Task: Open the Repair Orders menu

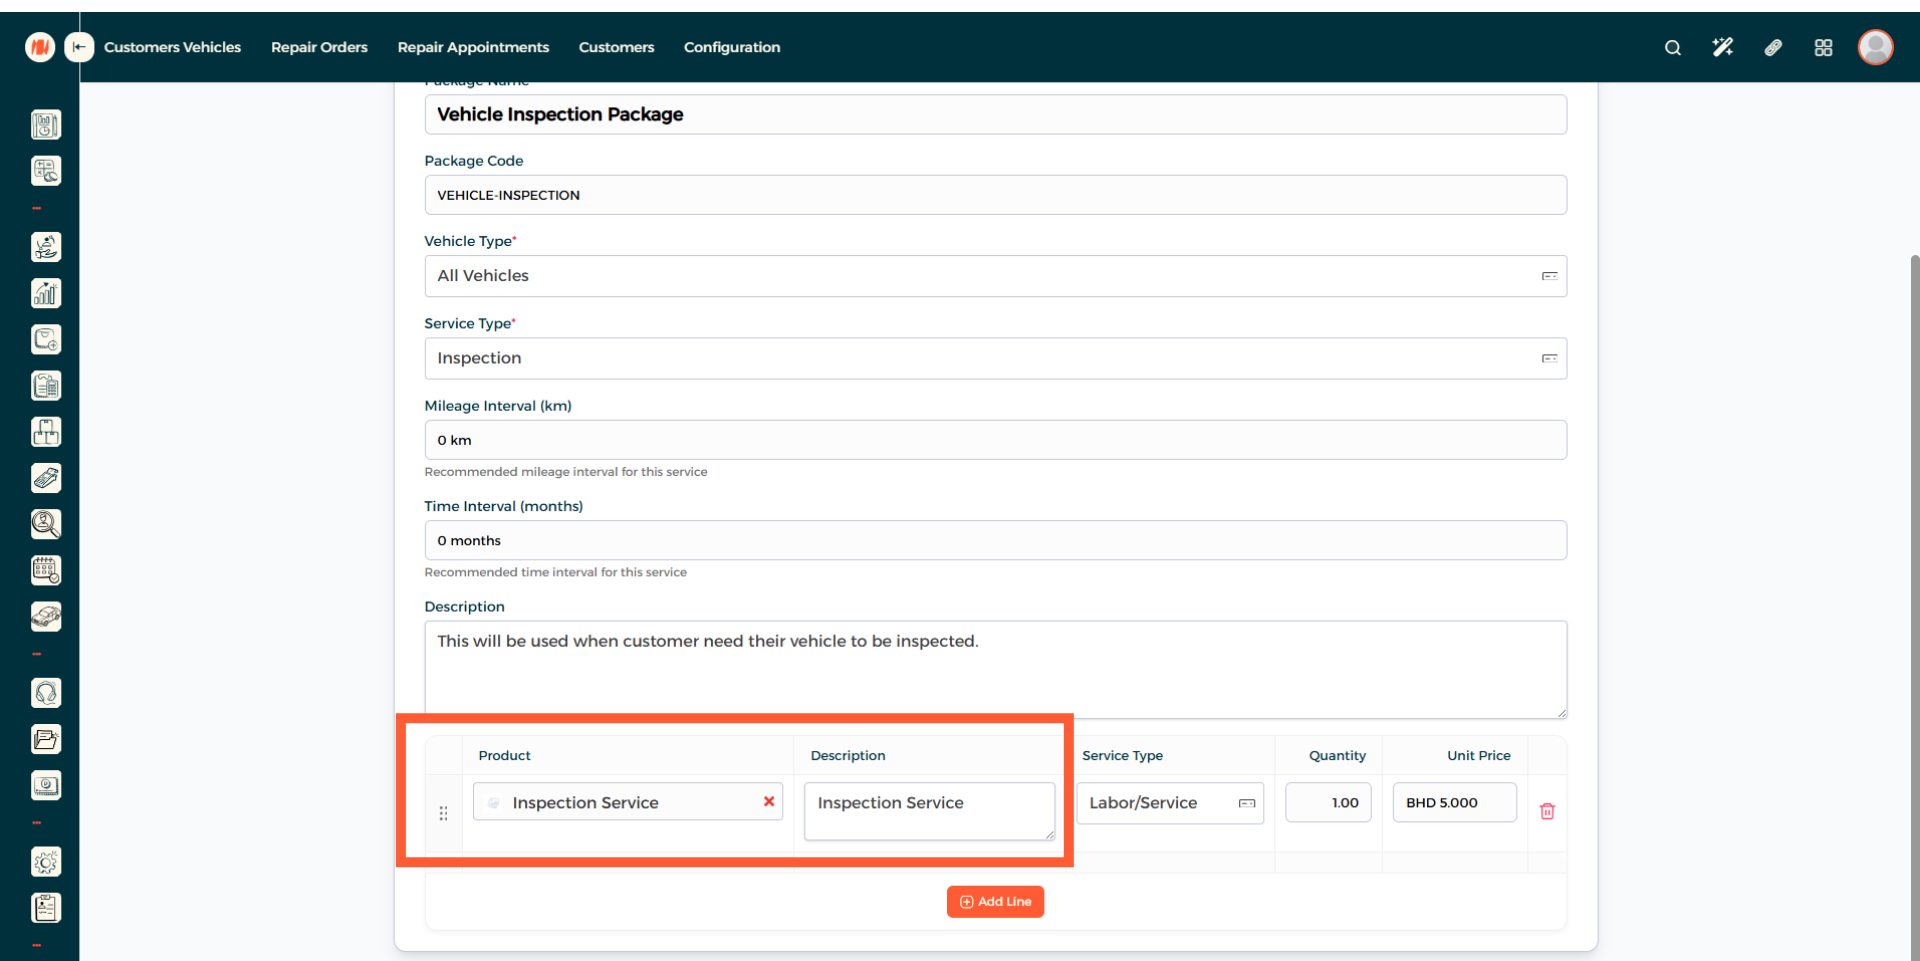Action: [319, 47]
